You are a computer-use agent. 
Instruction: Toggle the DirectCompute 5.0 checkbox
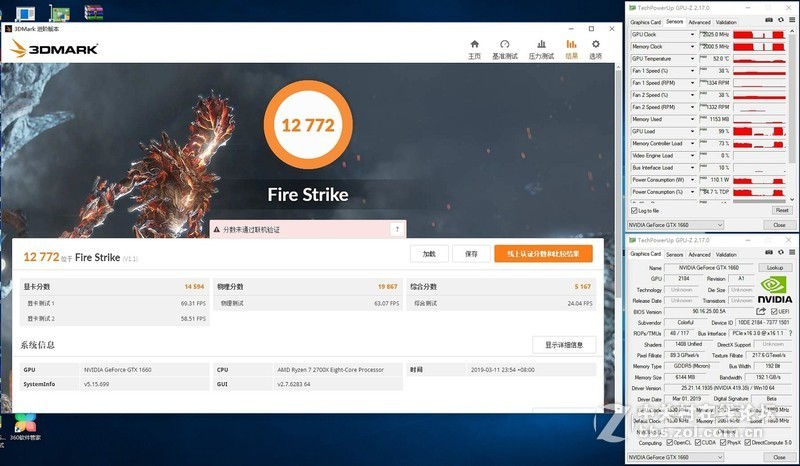click(747, 443)
